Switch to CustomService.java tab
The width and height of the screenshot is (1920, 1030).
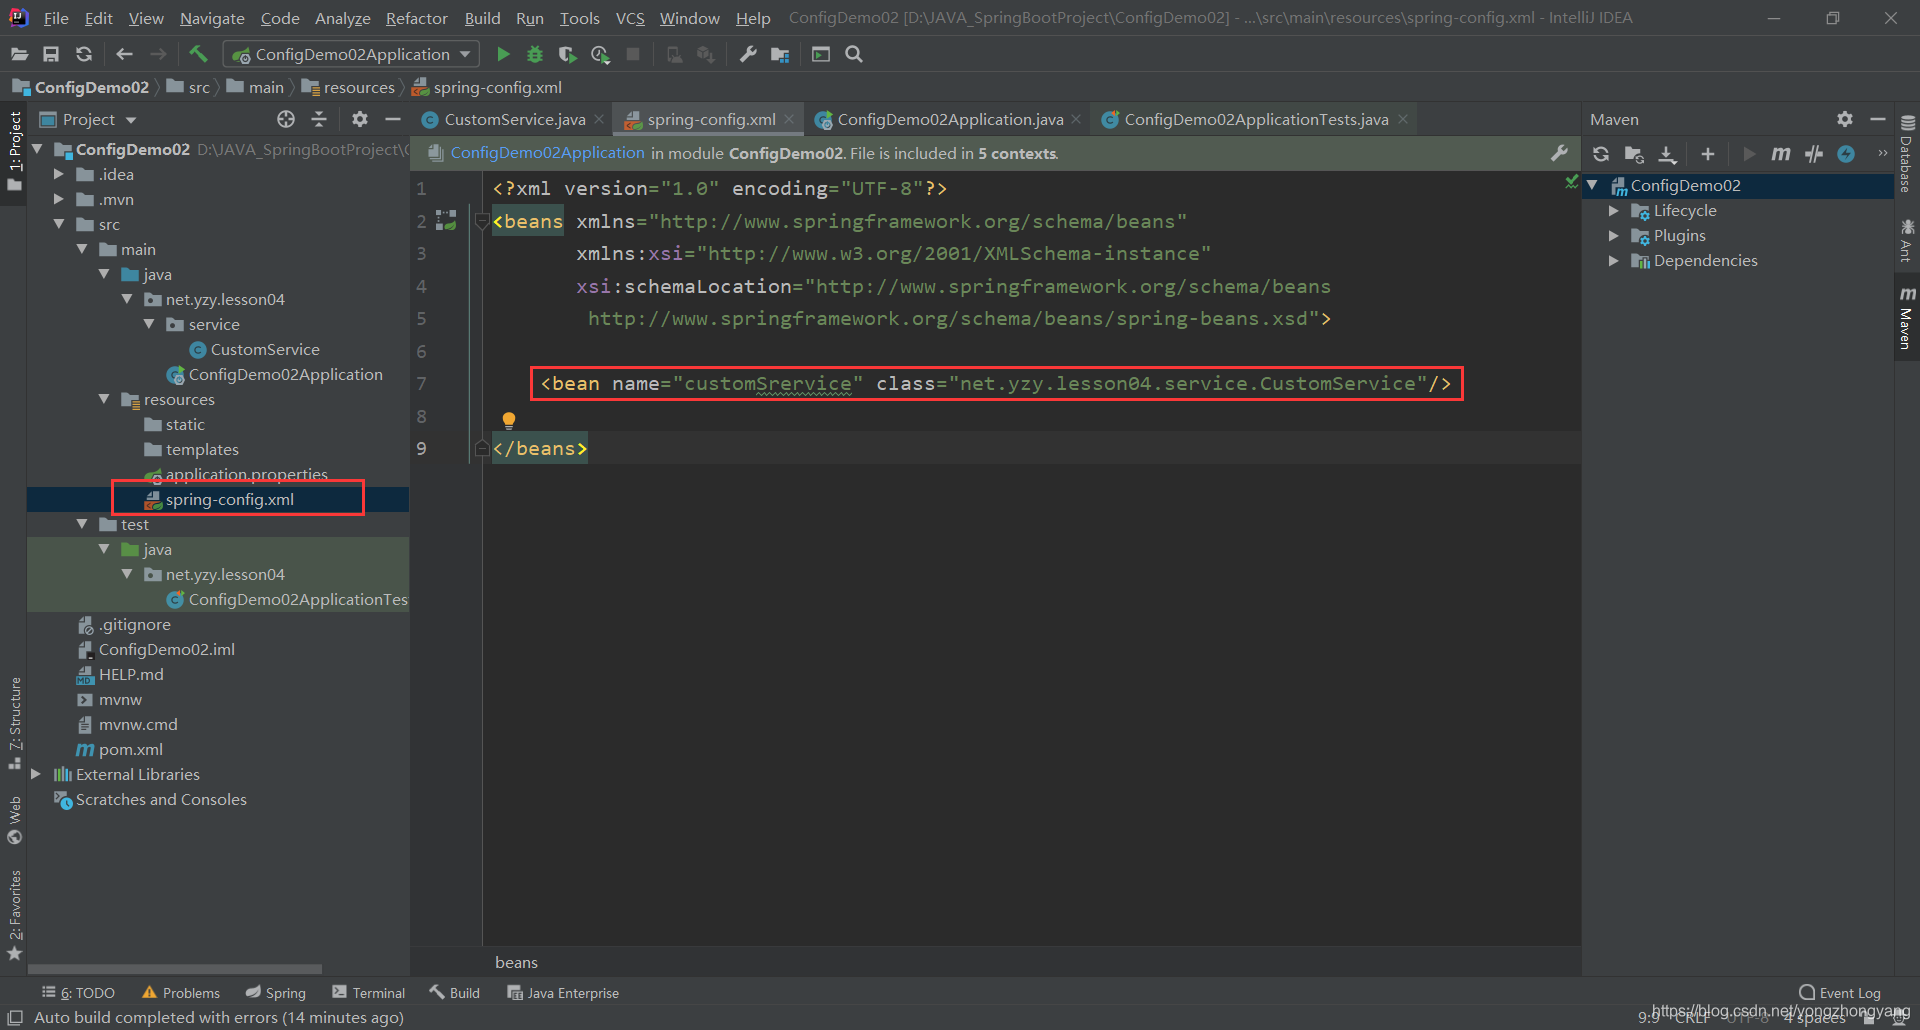pyautogui.click(x=514, y=119)
